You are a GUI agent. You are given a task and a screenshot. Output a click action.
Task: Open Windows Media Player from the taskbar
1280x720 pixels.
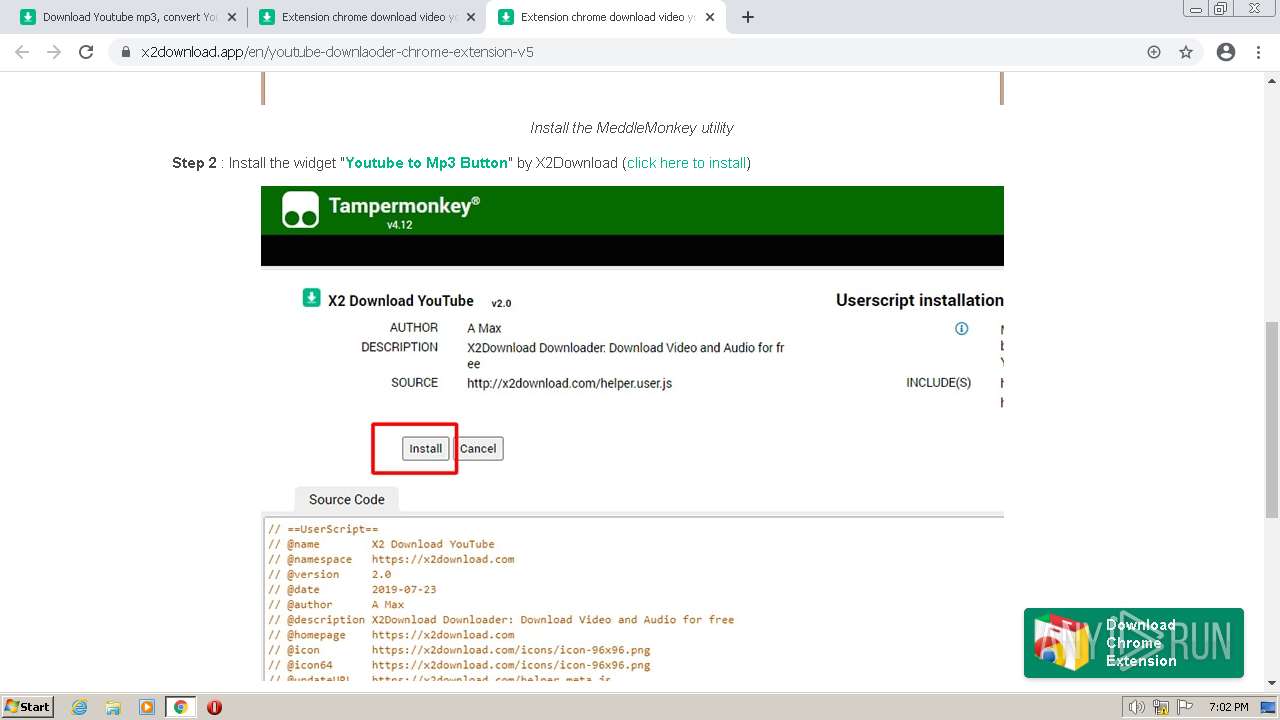coord(147,707)
